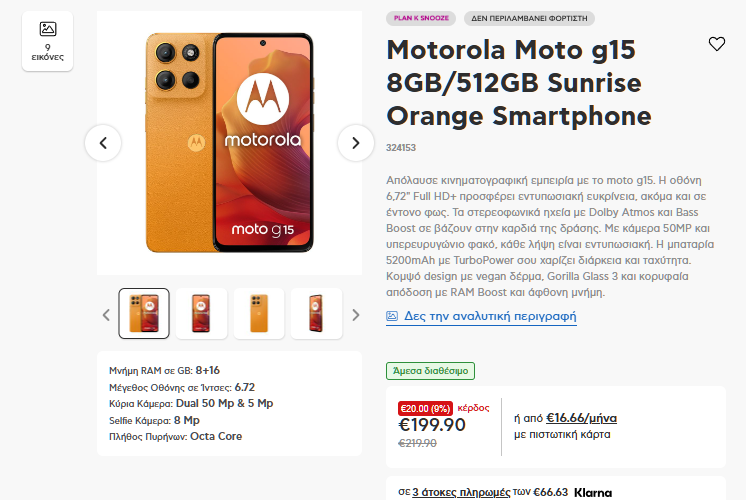Screen dimensions: 746x500
Task: Click the 'PLAN K SNOOZE' badge
Action: [421, 18]
